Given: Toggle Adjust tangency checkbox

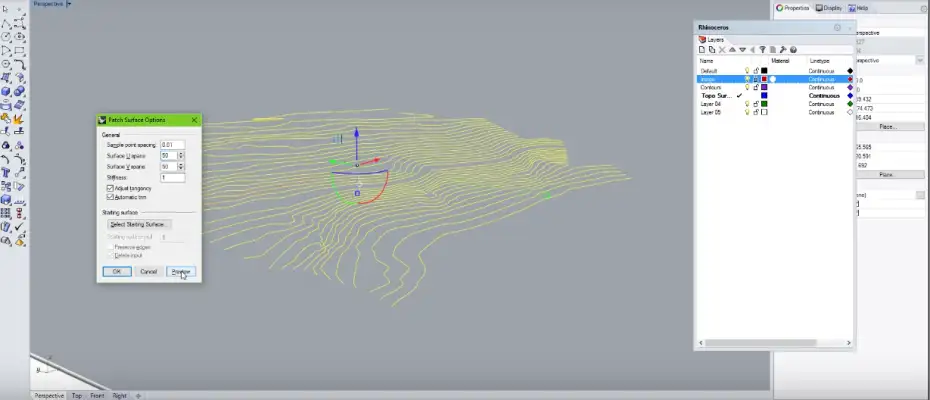Looking at the screenshot, I should [x=110, y=188].
